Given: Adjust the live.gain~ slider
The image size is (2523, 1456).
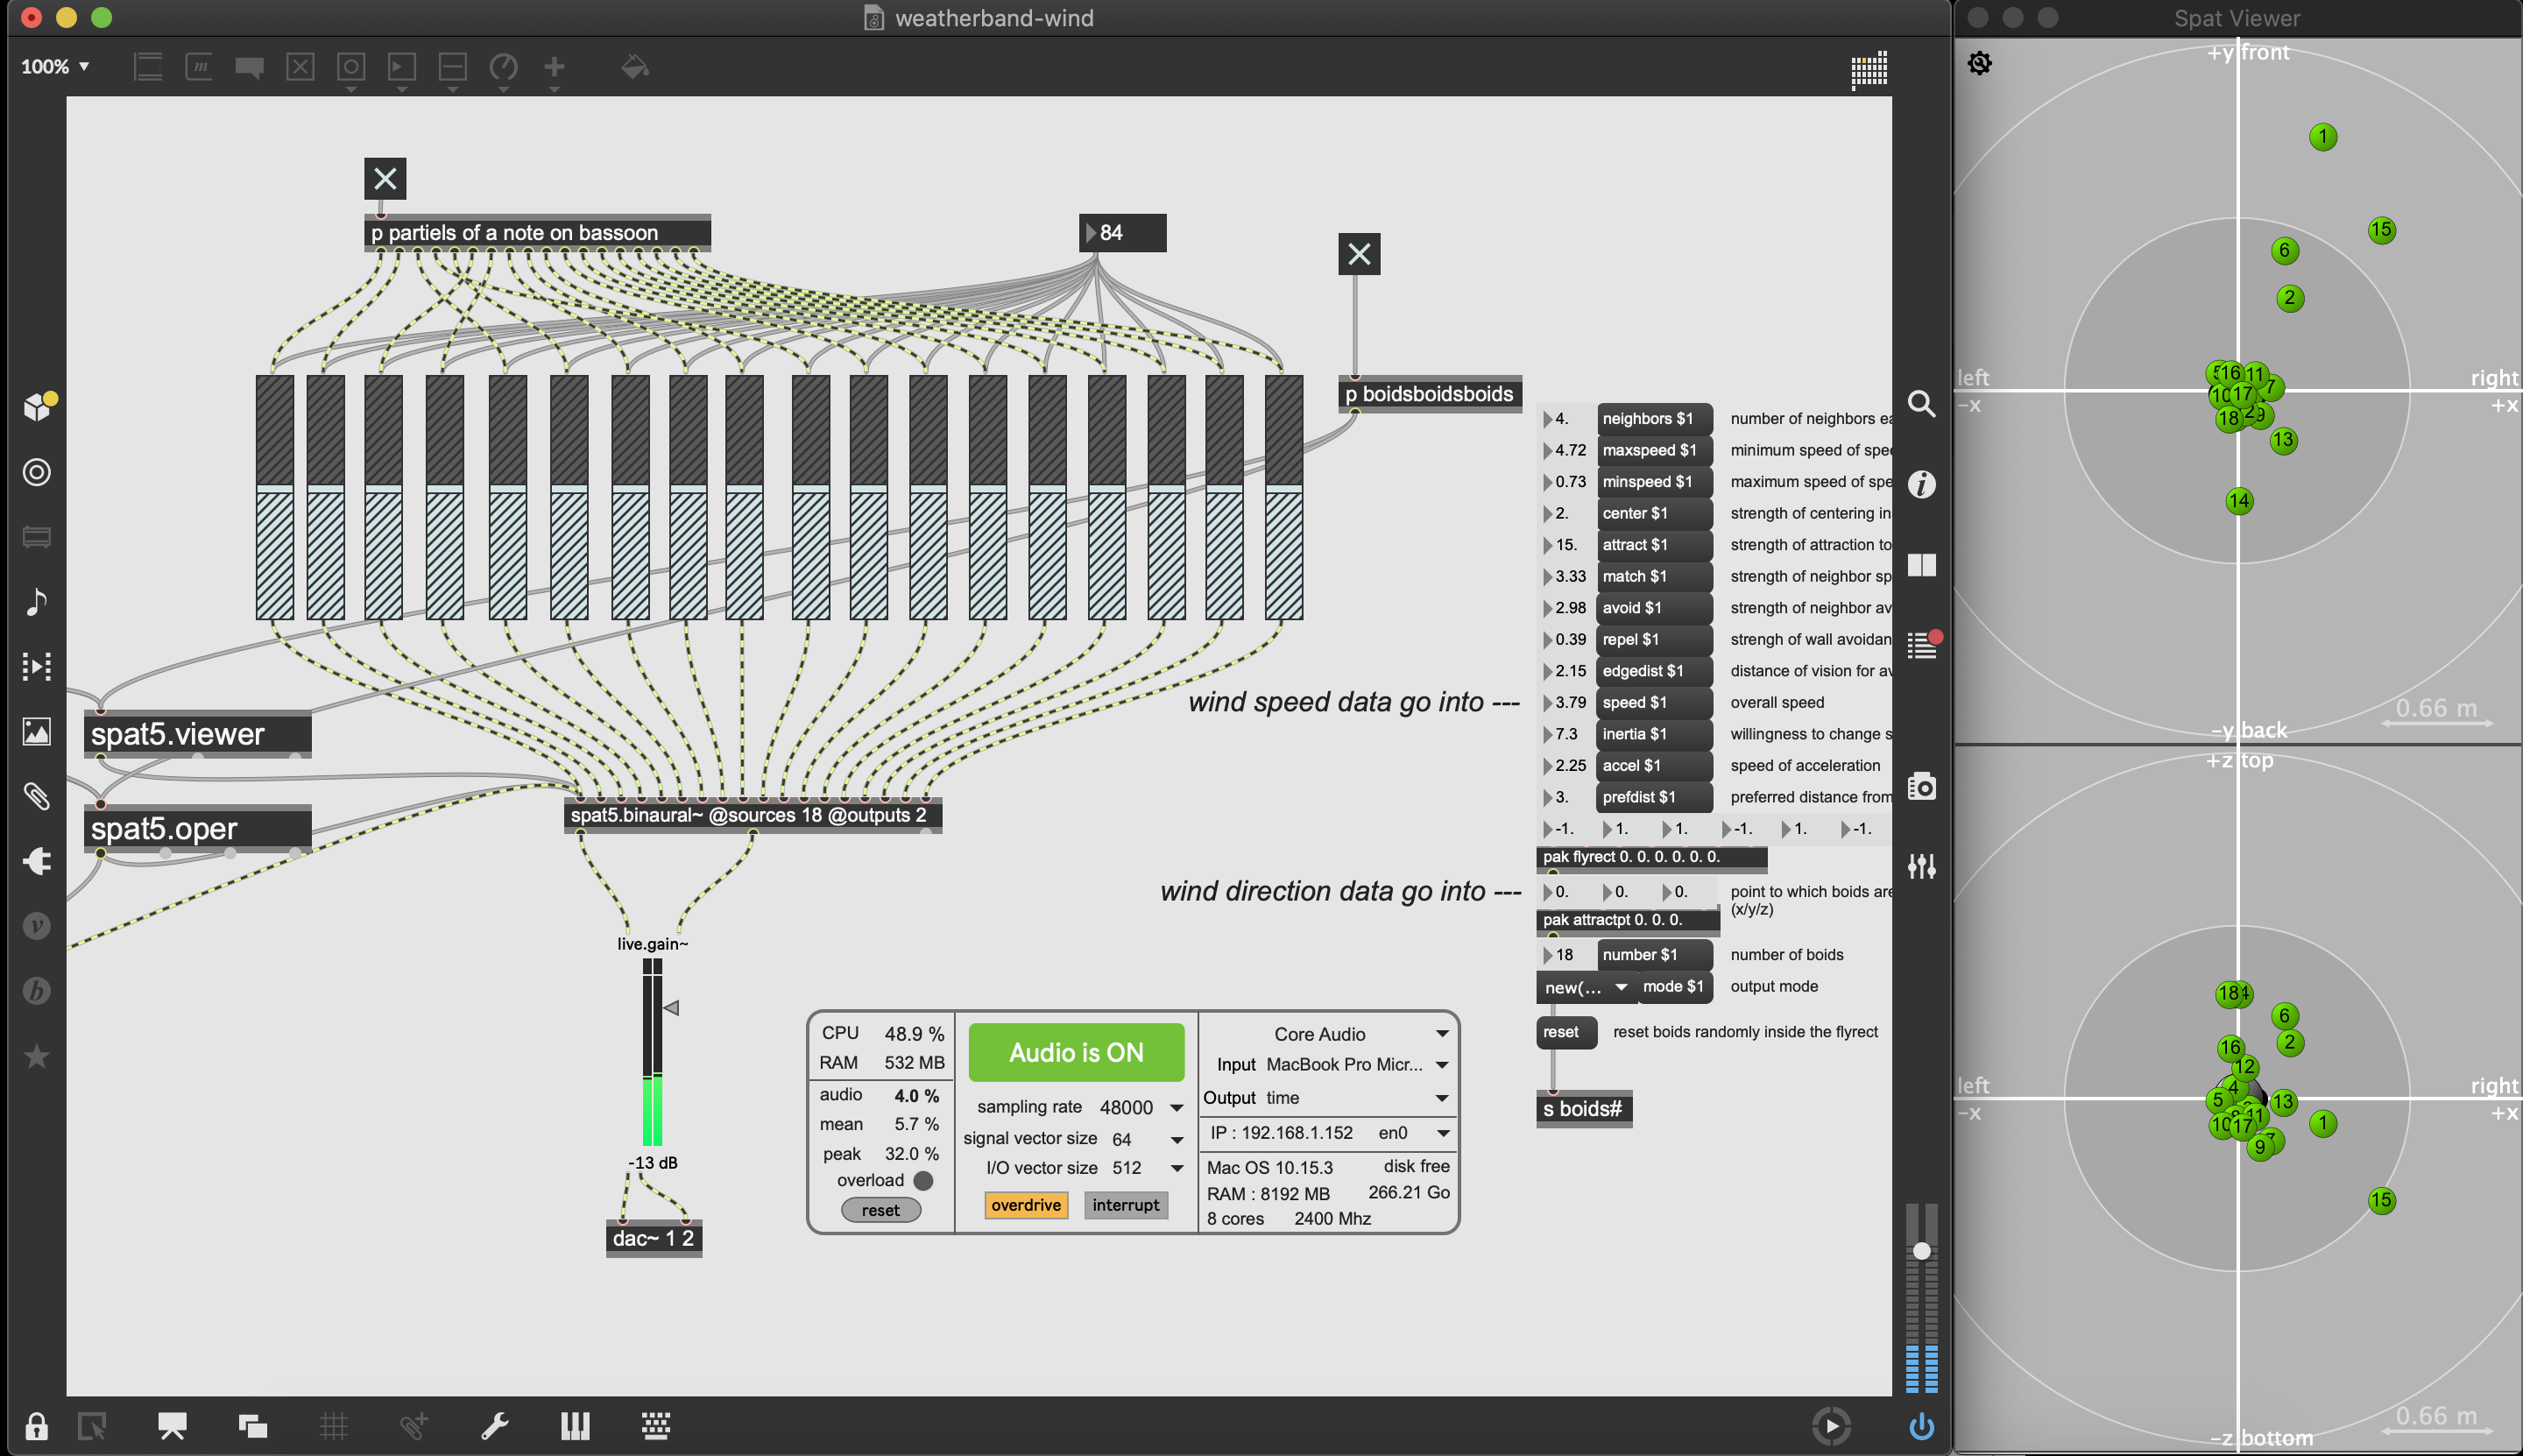Looking at the screenshot, I should (652, 1052).
